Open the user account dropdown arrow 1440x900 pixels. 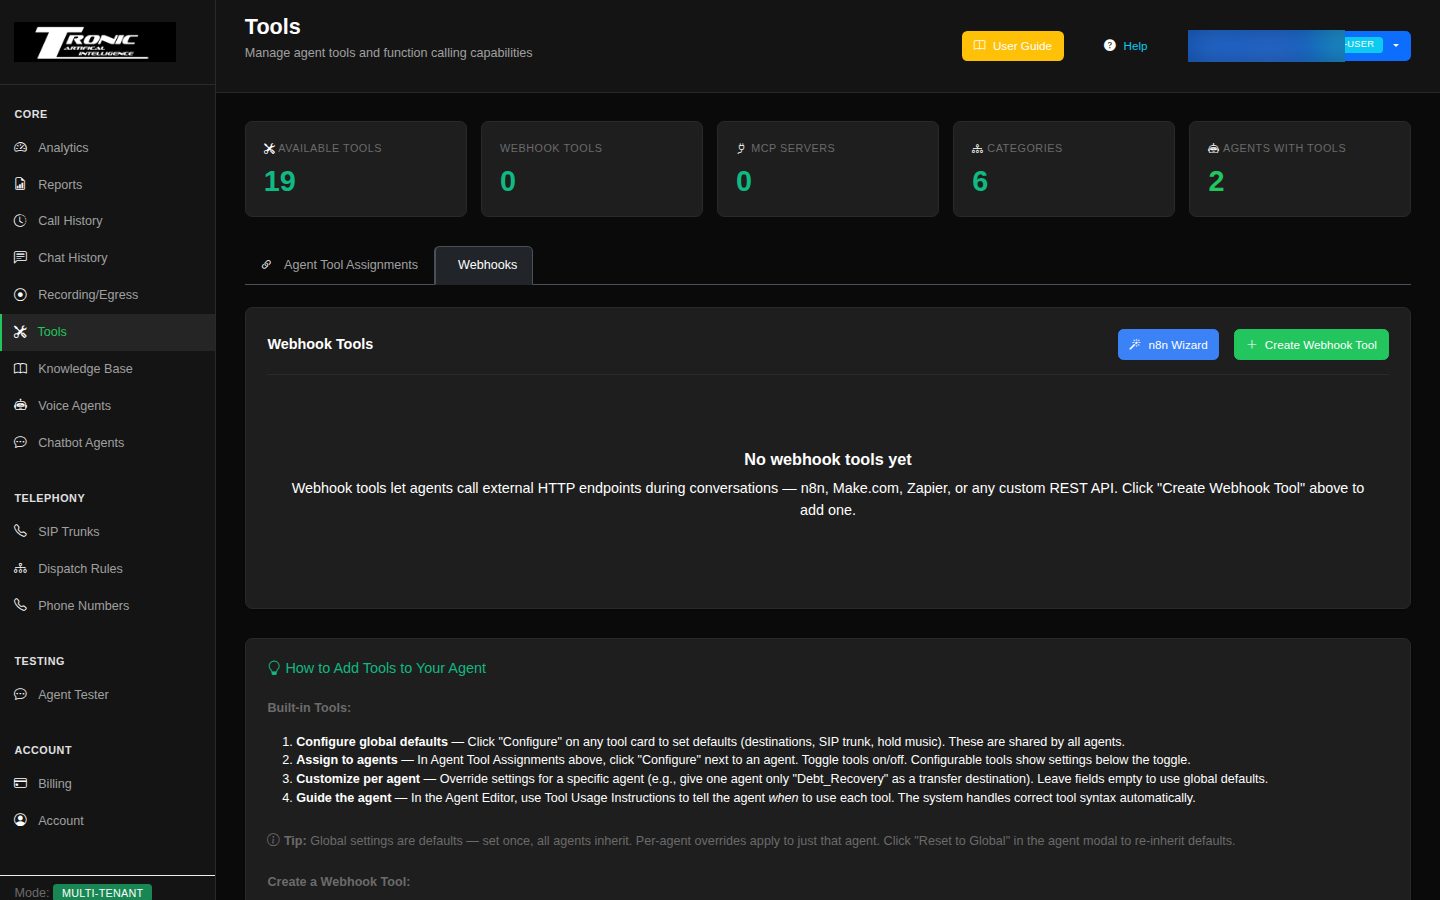1396,45
